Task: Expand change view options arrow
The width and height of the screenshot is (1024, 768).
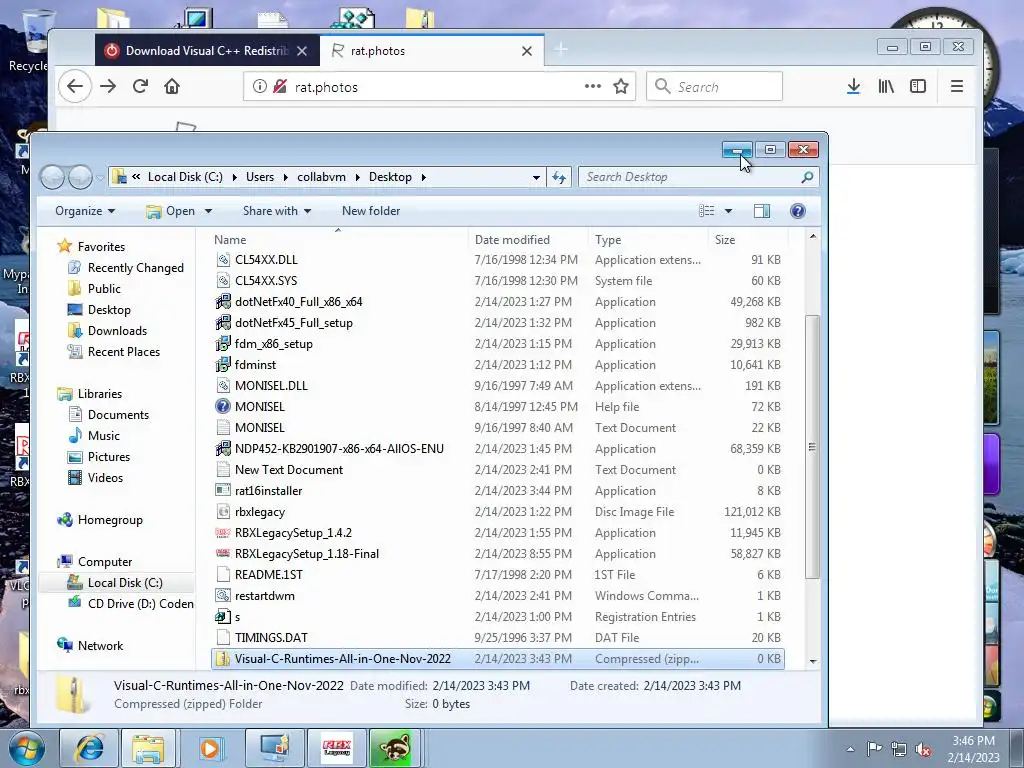Action: [728, 211]
